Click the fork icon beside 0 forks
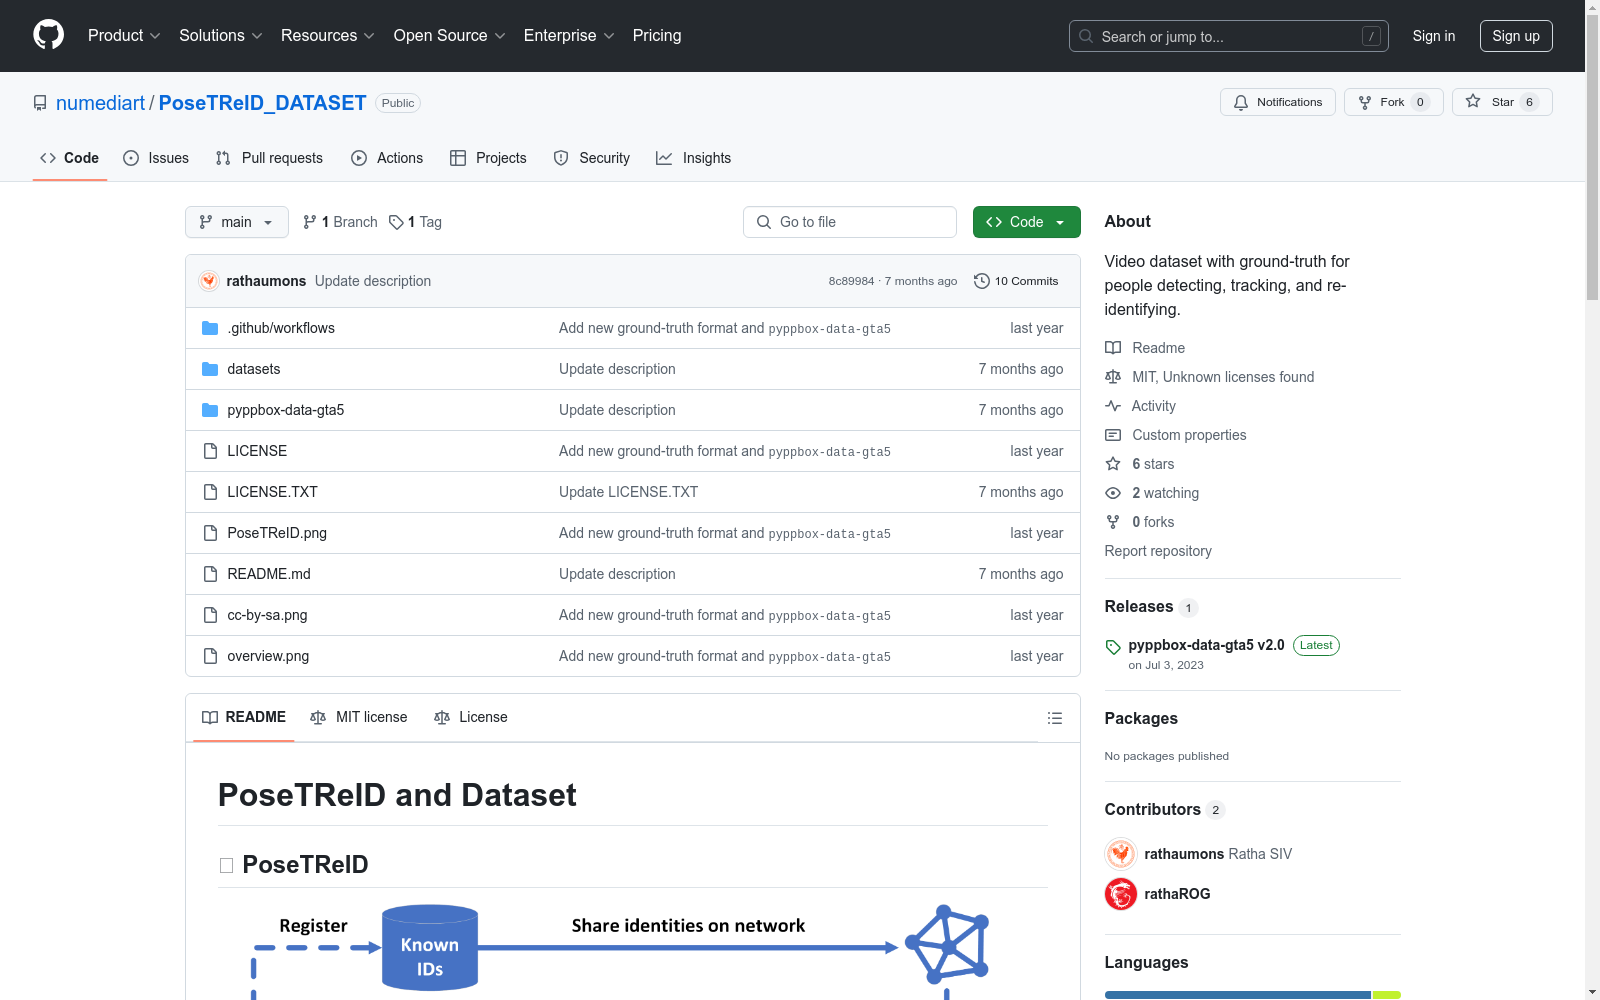The height and width of the screenshot is (1000, 1600). 1113,522
